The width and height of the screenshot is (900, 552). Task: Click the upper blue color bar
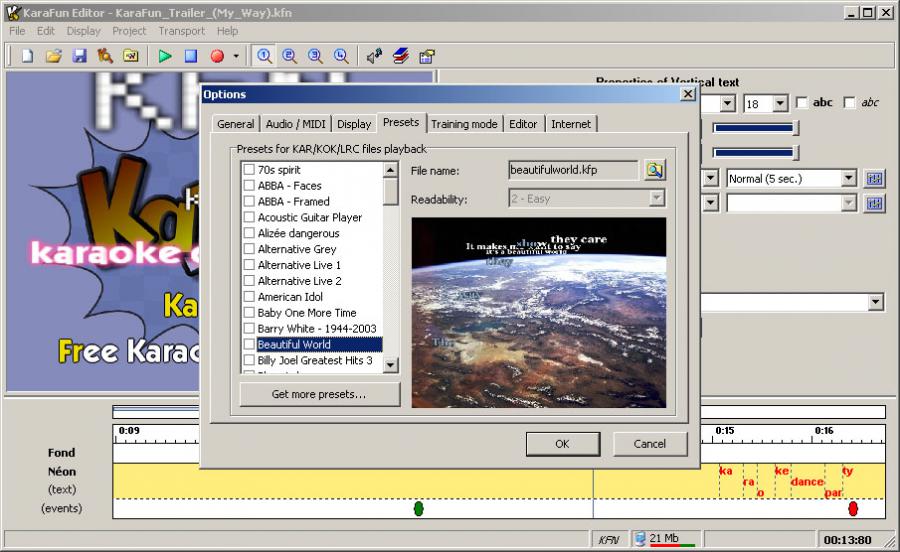[x=753, y=128]
